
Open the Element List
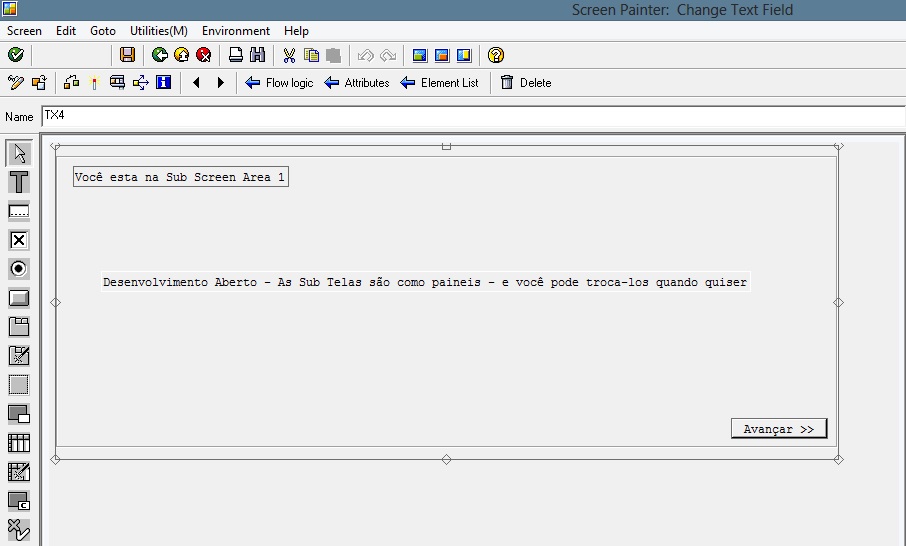[439, 83]
